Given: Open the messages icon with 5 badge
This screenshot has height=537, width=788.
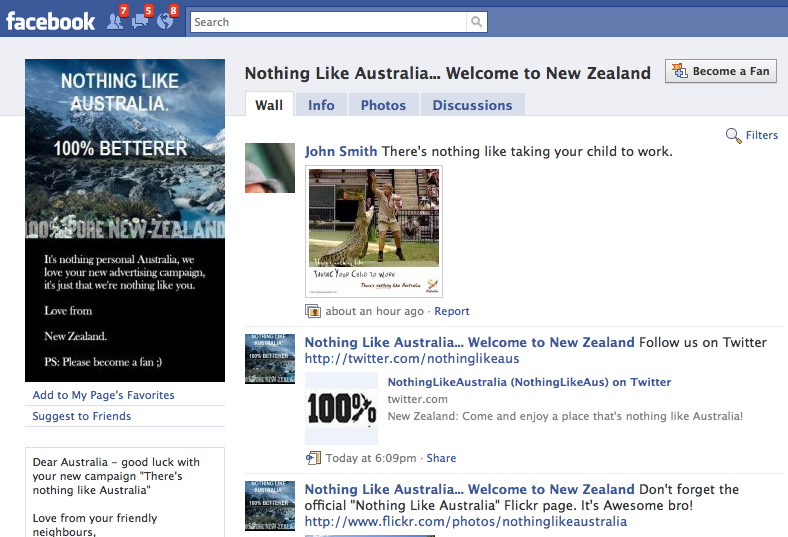Looking at the screenshot, I should (x=140, y=21).
